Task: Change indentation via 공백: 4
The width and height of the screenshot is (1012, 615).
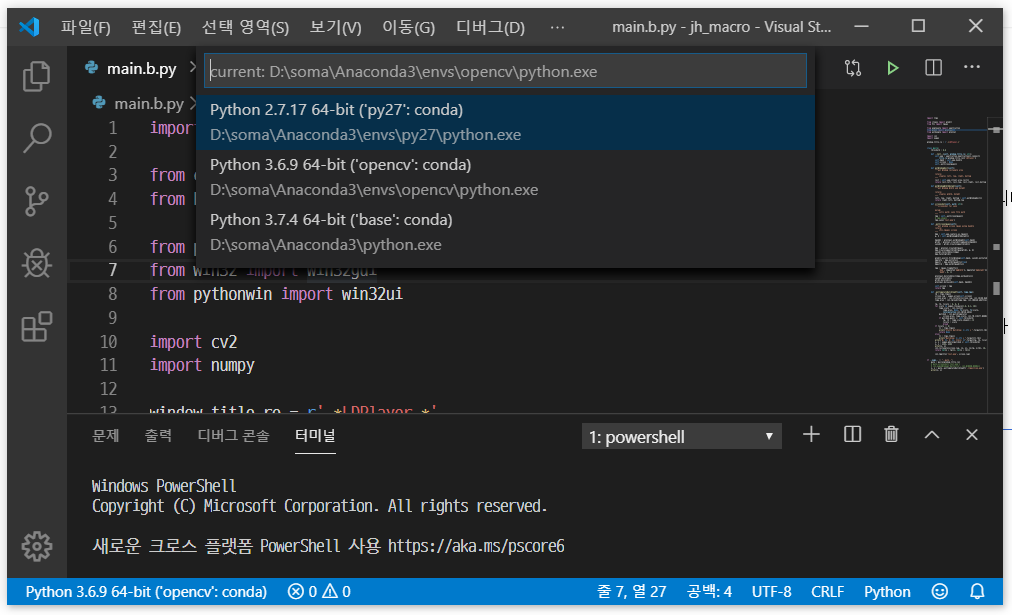Action: 709,592
